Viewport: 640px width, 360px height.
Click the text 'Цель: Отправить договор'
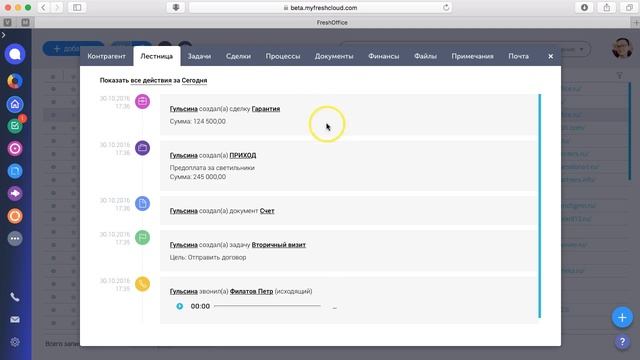click(x=208, y=258)
